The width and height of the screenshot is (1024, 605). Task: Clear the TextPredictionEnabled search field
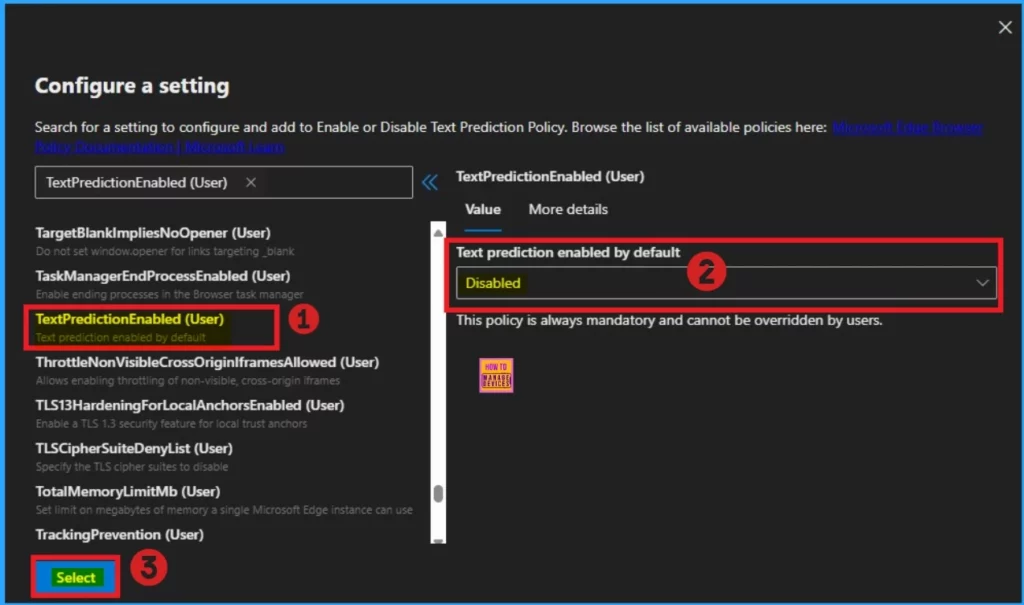pyautogui.click(x=251, y=182)
